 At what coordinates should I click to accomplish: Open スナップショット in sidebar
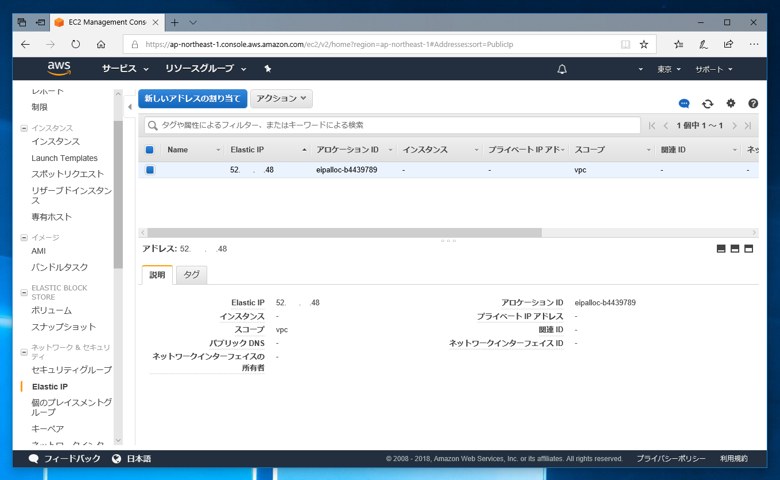point(63,327)
